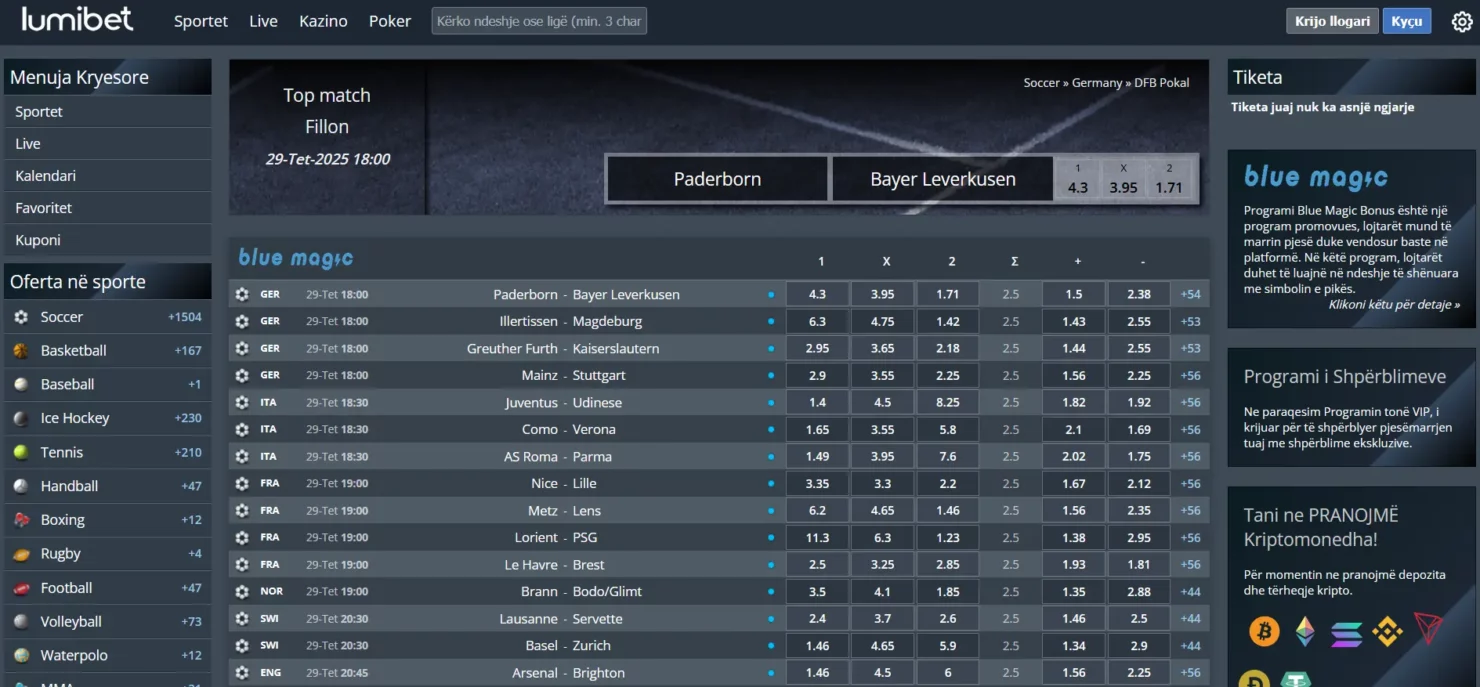Screen dimensions: 1480x687
Task: Open Kalendari in the main menu
Action: tap(46, 176)
